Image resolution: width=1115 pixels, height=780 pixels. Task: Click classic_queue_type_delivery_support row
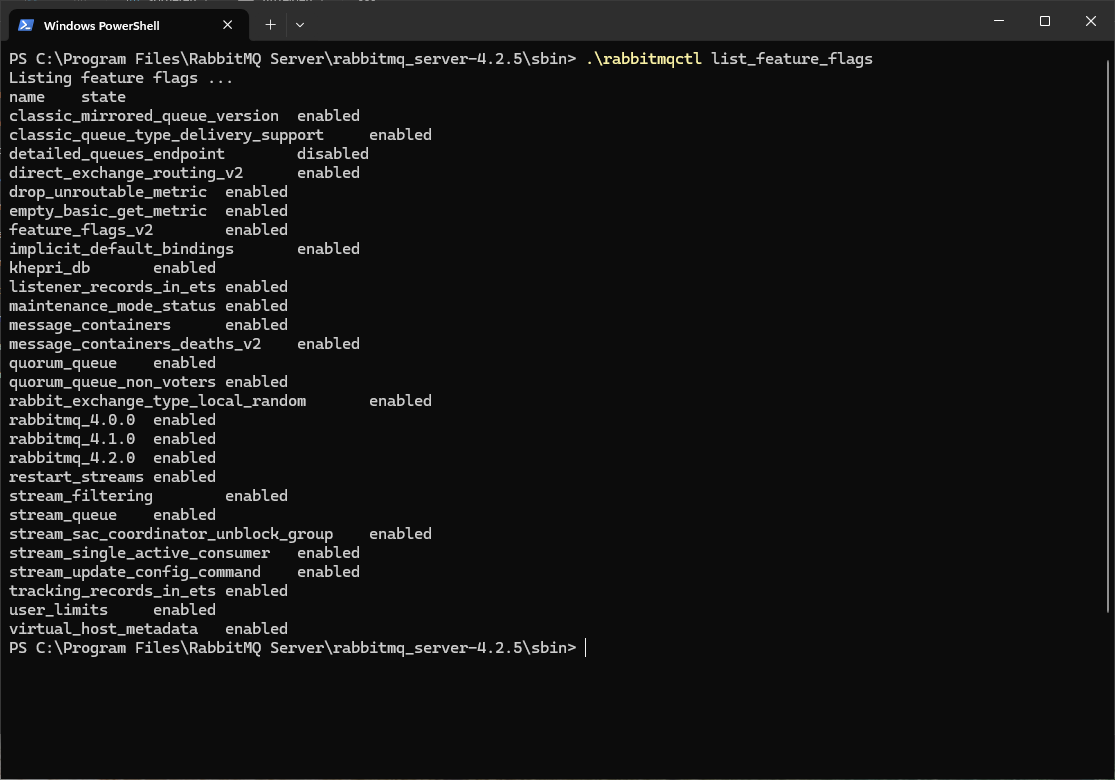(x=220, y=135)
